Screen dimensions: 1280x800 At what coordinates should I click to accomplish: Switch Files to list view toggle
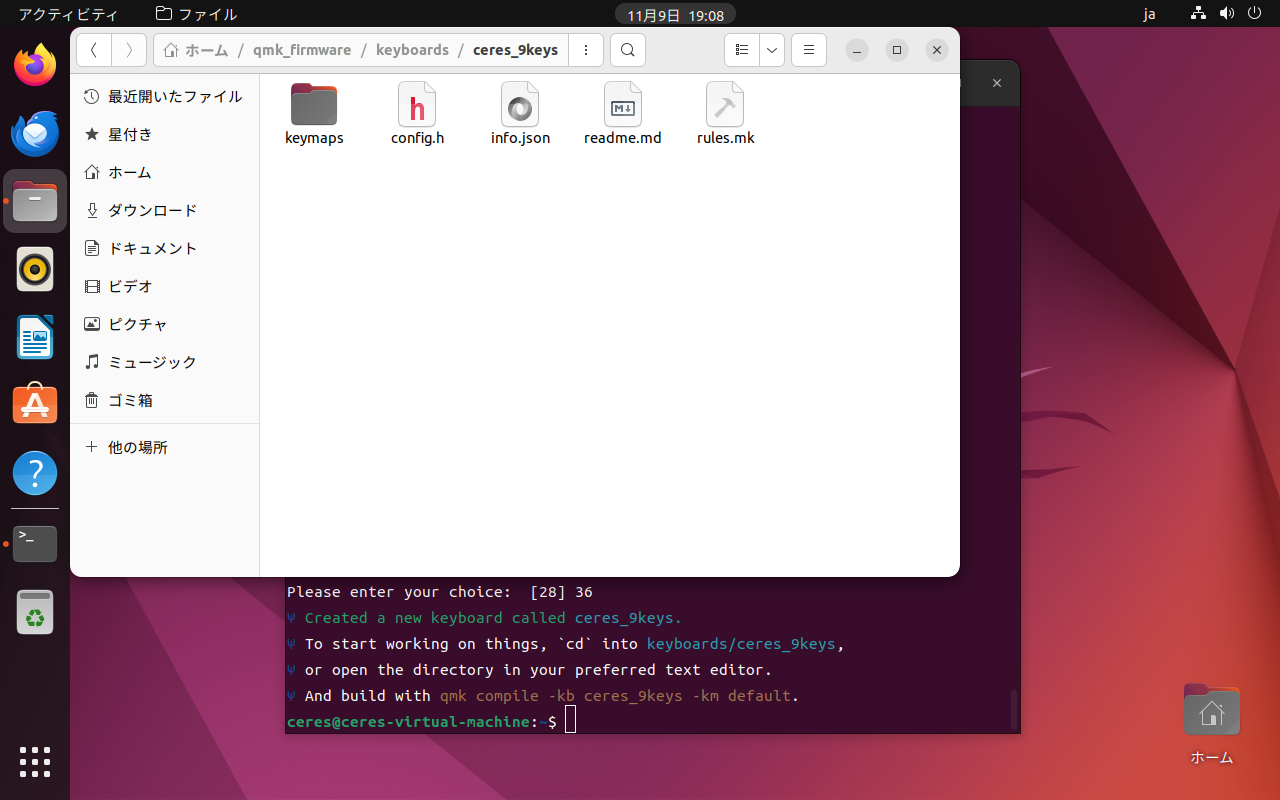(742, 50)
